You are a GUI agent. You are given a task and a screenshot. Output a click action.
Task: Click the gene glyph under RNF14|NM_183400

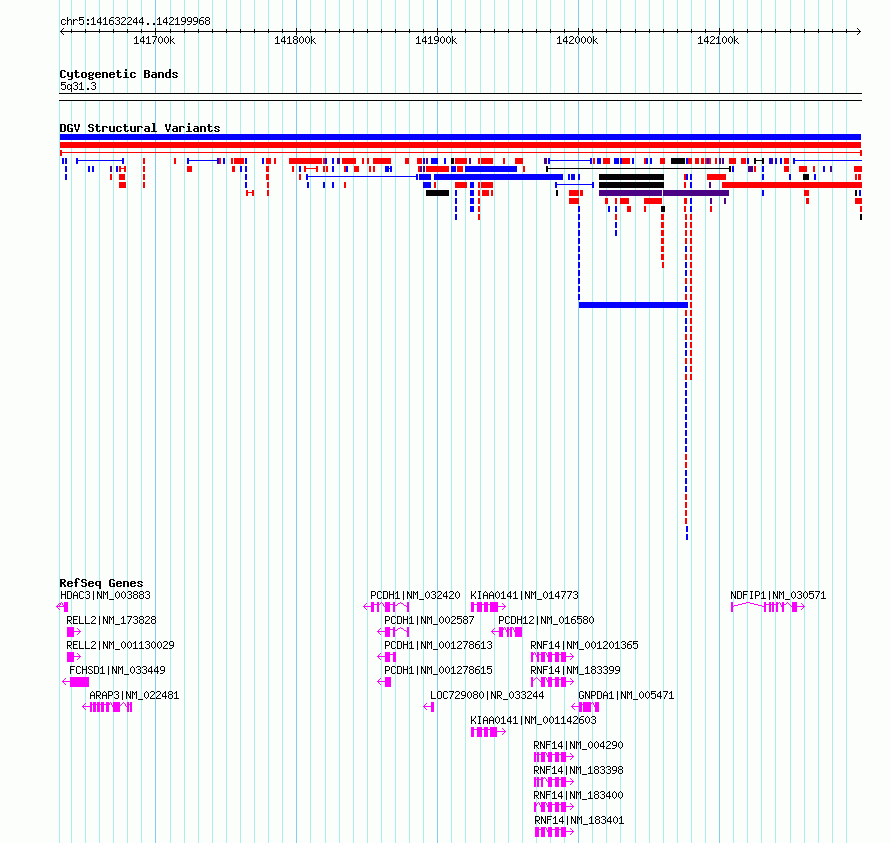click(x=554, y=807)
